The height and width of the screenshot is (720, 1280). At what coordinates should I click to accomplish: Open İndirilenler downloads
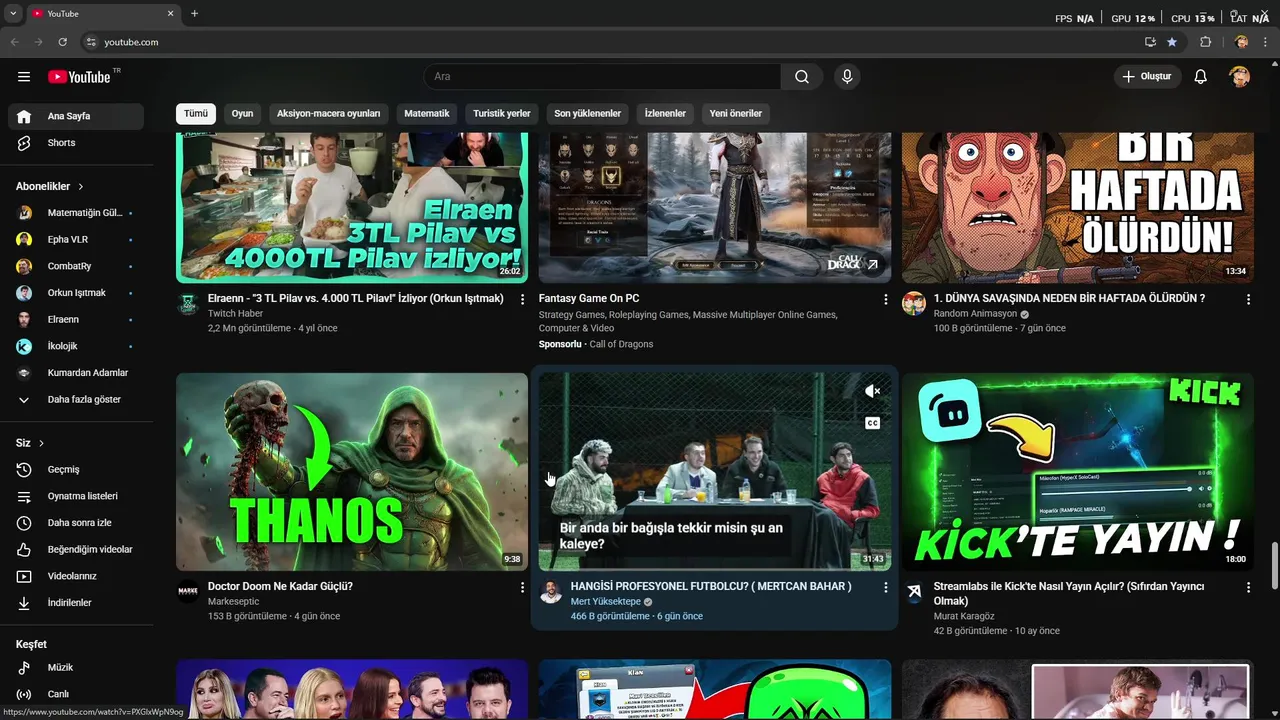pyautogui.click(x=76, y=603)
